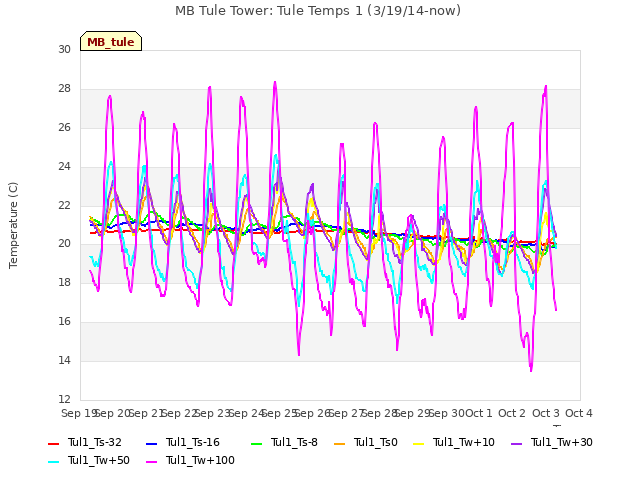640x480 pixels.
Task: Click the 12 y-axis tick label
Action: (x=64, y=399)
